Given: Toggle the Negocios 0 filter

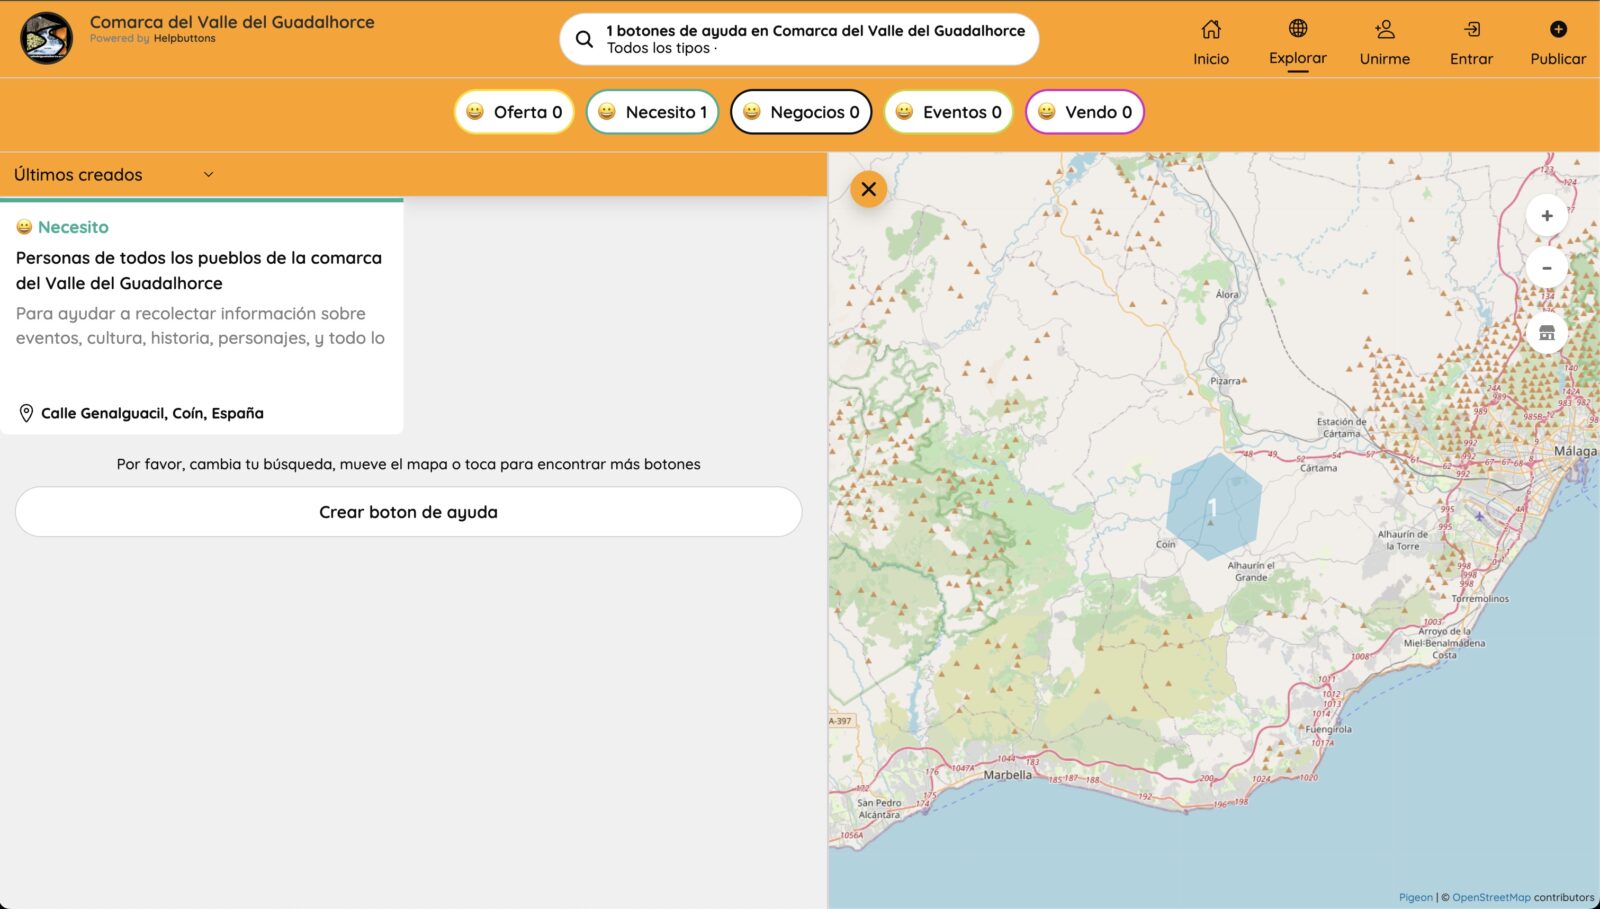Looking at the screenshot, I should tap(801, 112).
